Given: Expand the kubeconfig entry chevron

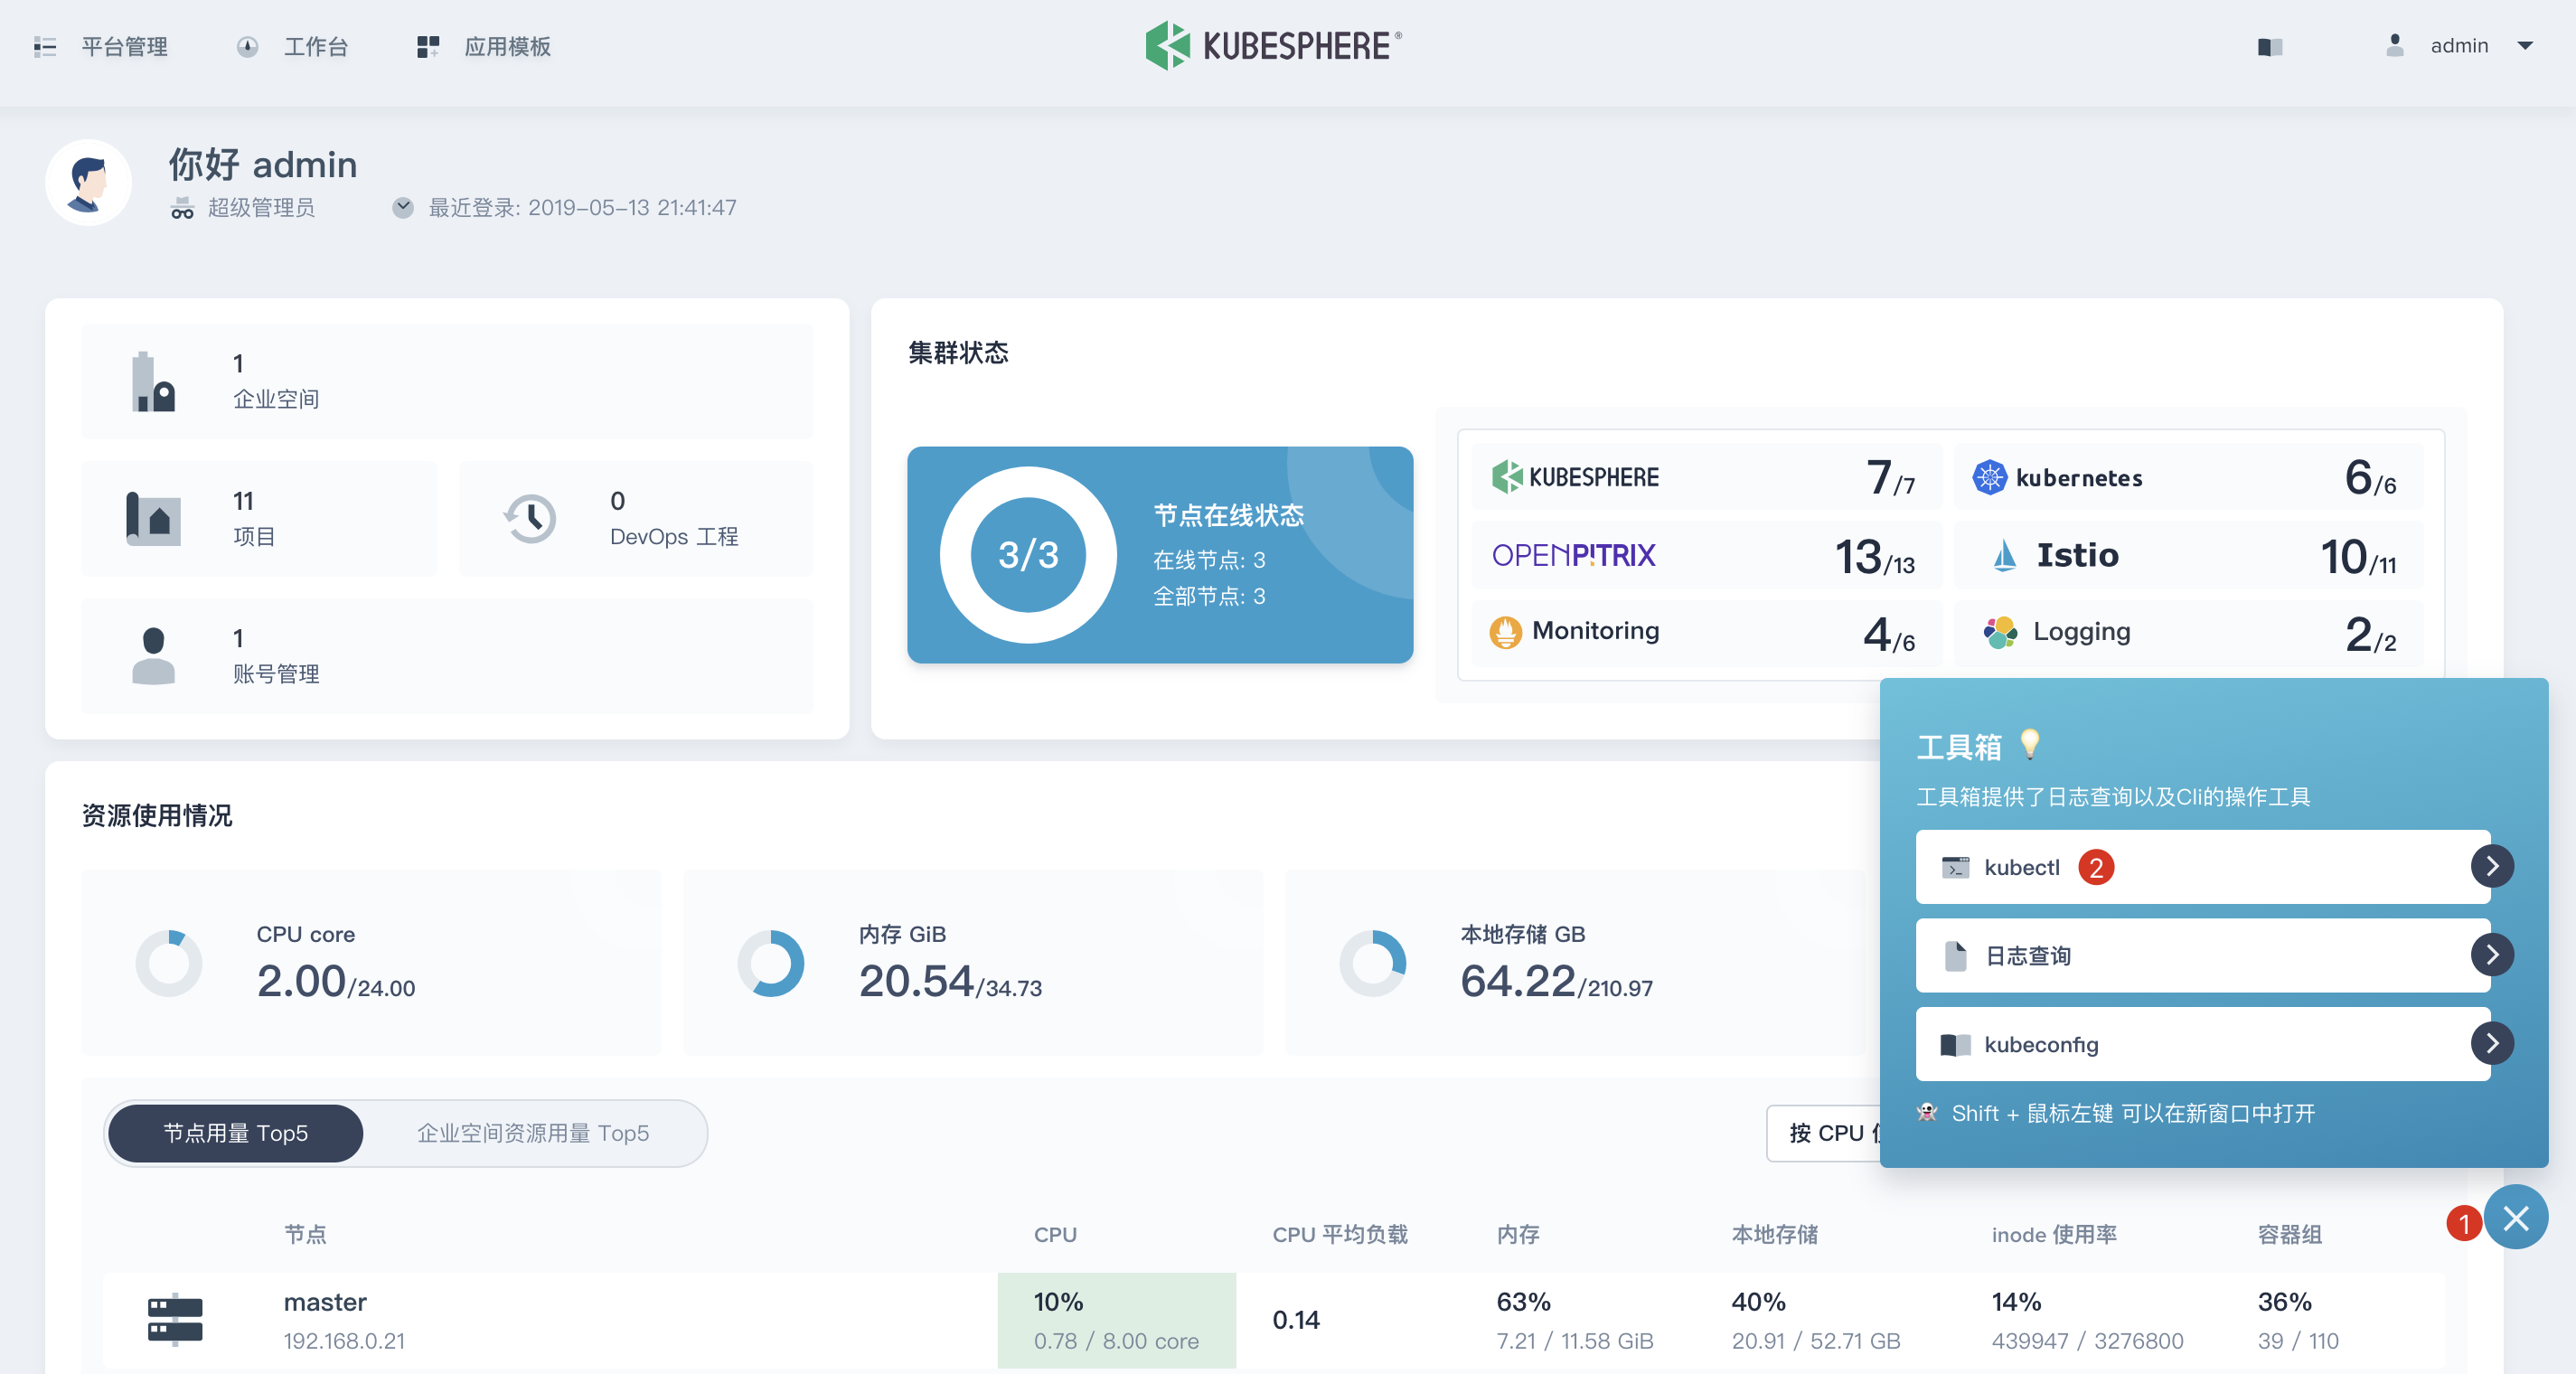Looking at the screenshot, I should pyautogui.click(x=2492, y=1043).
